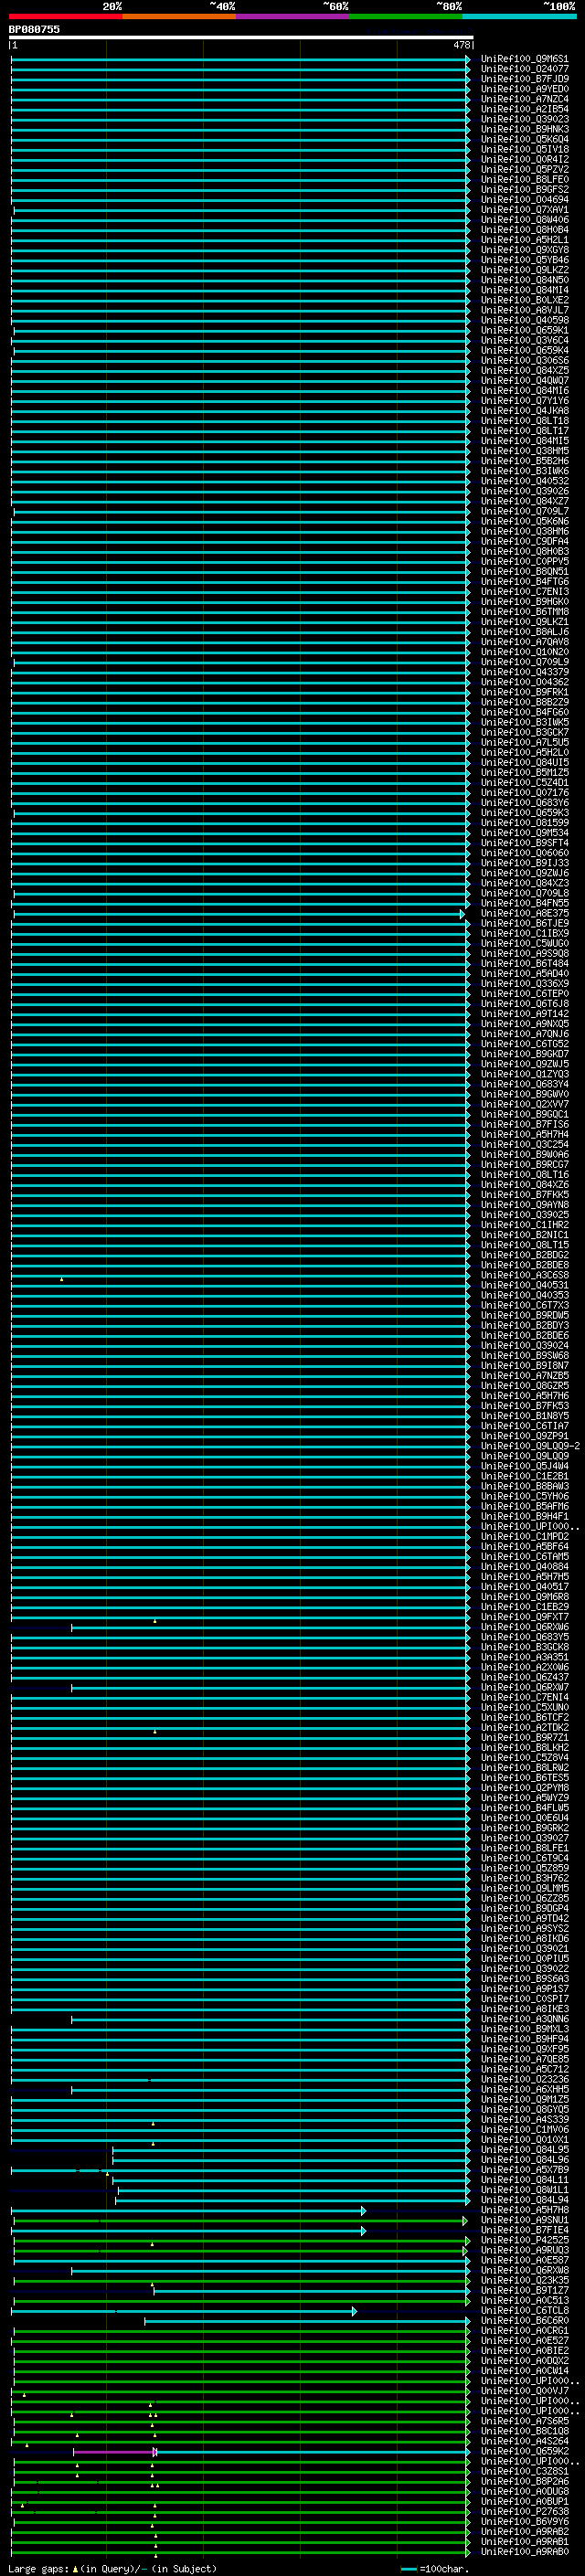This screenshot has height=2576, width=585.
Task: Click the UniRef100_Q7XAV1 entry
Action: [525, 210]
